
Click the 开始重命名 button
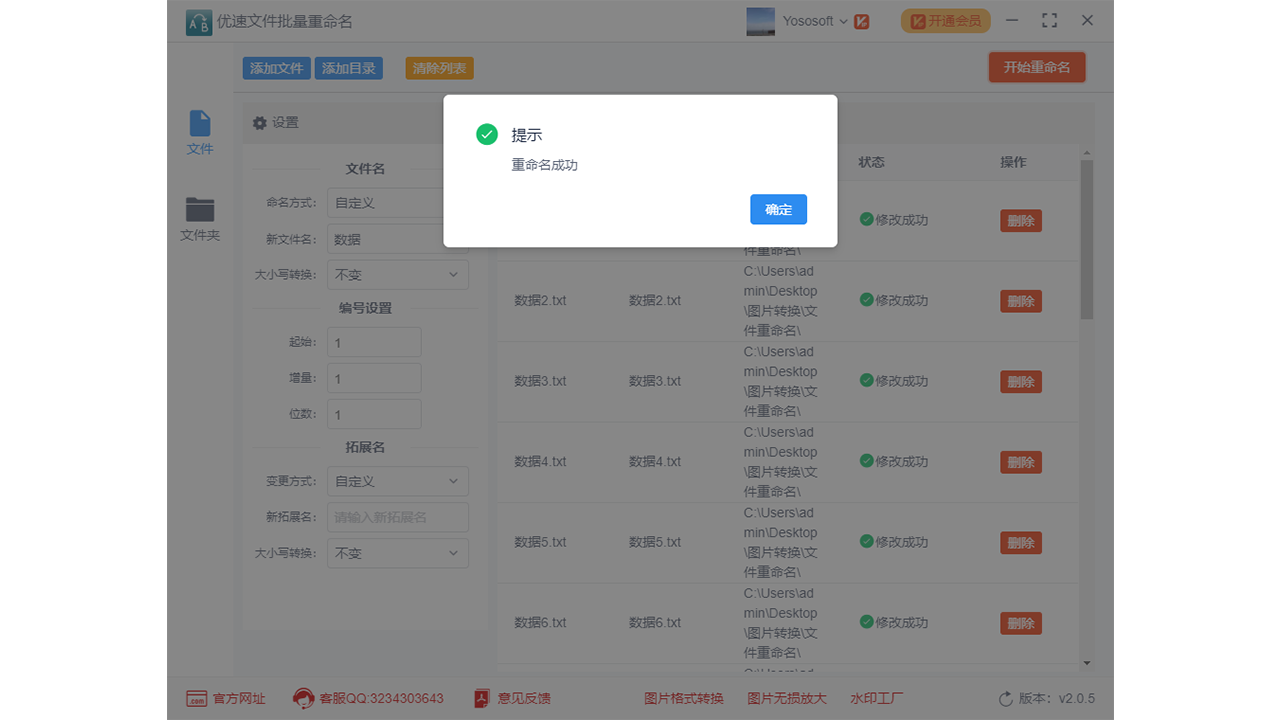1037,68
